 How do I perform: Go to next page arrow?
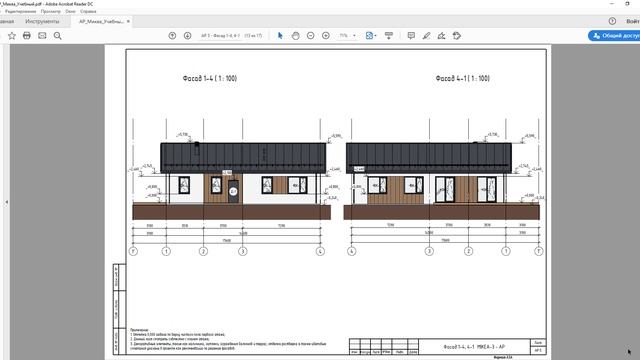pyautogui.click(x=187, y=36)
